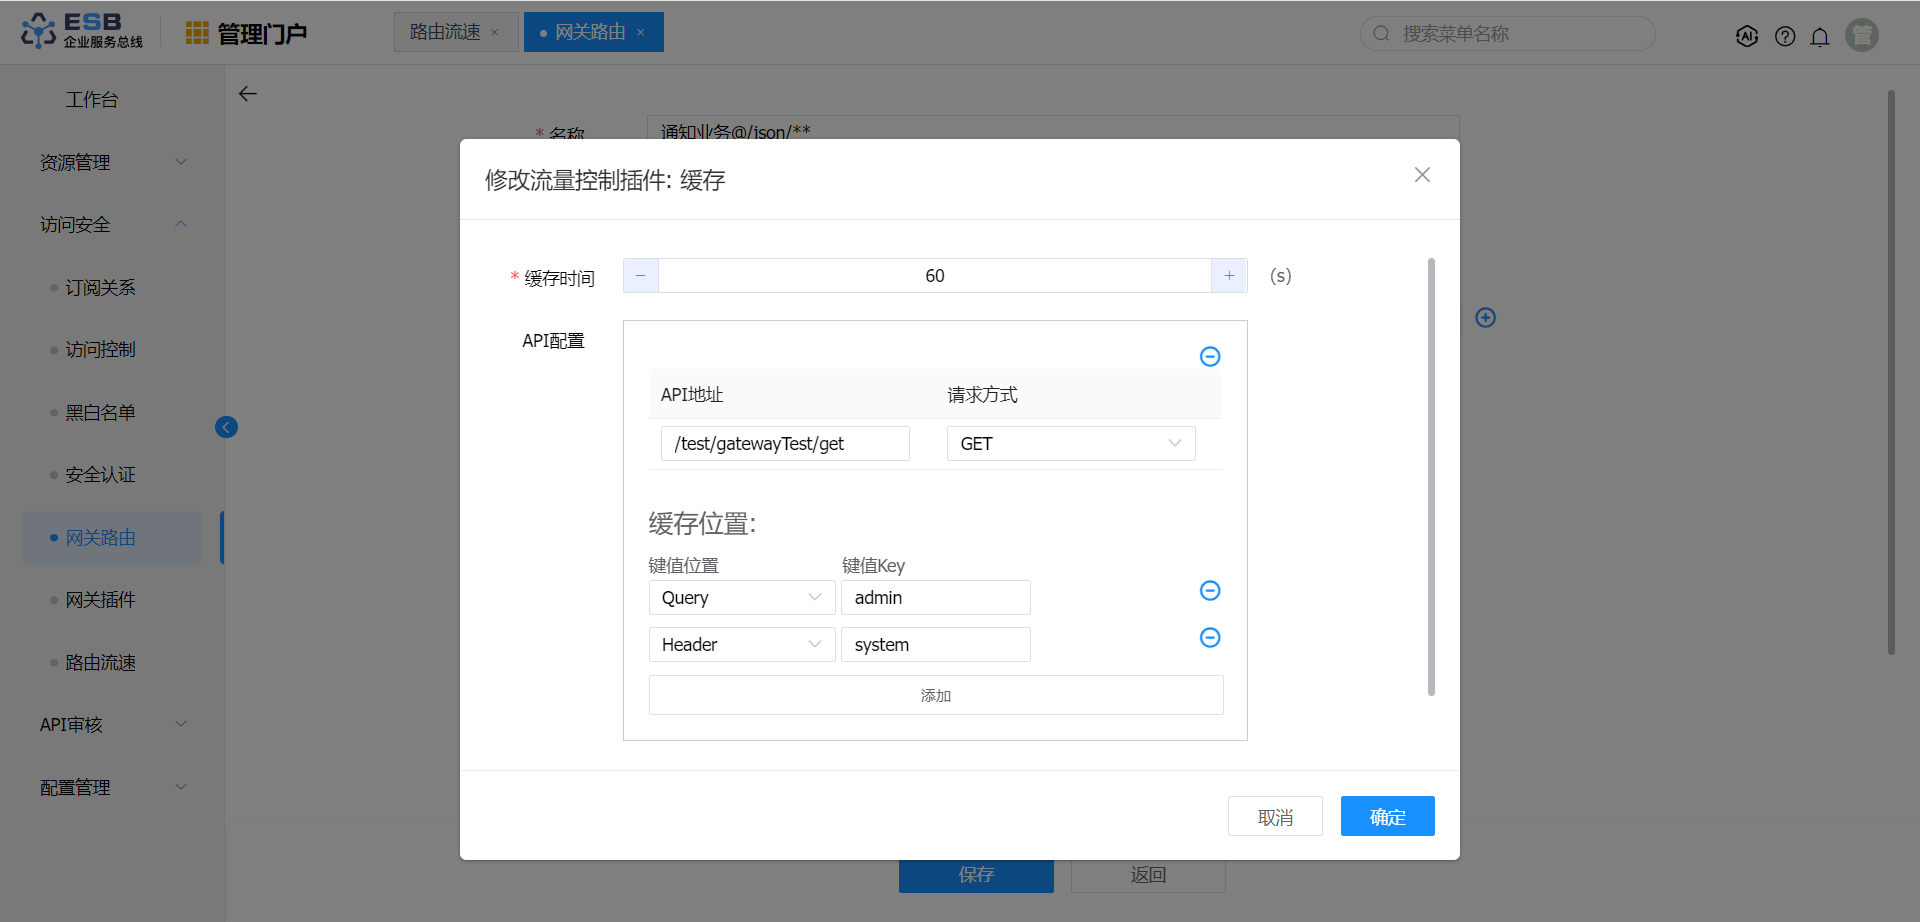Open the GET request method dropdown
Image resolution: width=1920 pixels, height=922 pixels.
coord(1070,444)
